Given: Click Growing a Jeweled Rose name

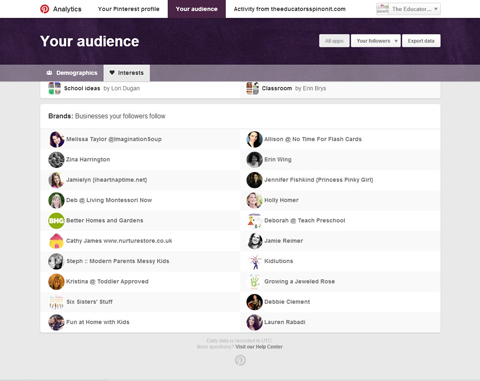Looking at the screenshot, I should [300, 281].
